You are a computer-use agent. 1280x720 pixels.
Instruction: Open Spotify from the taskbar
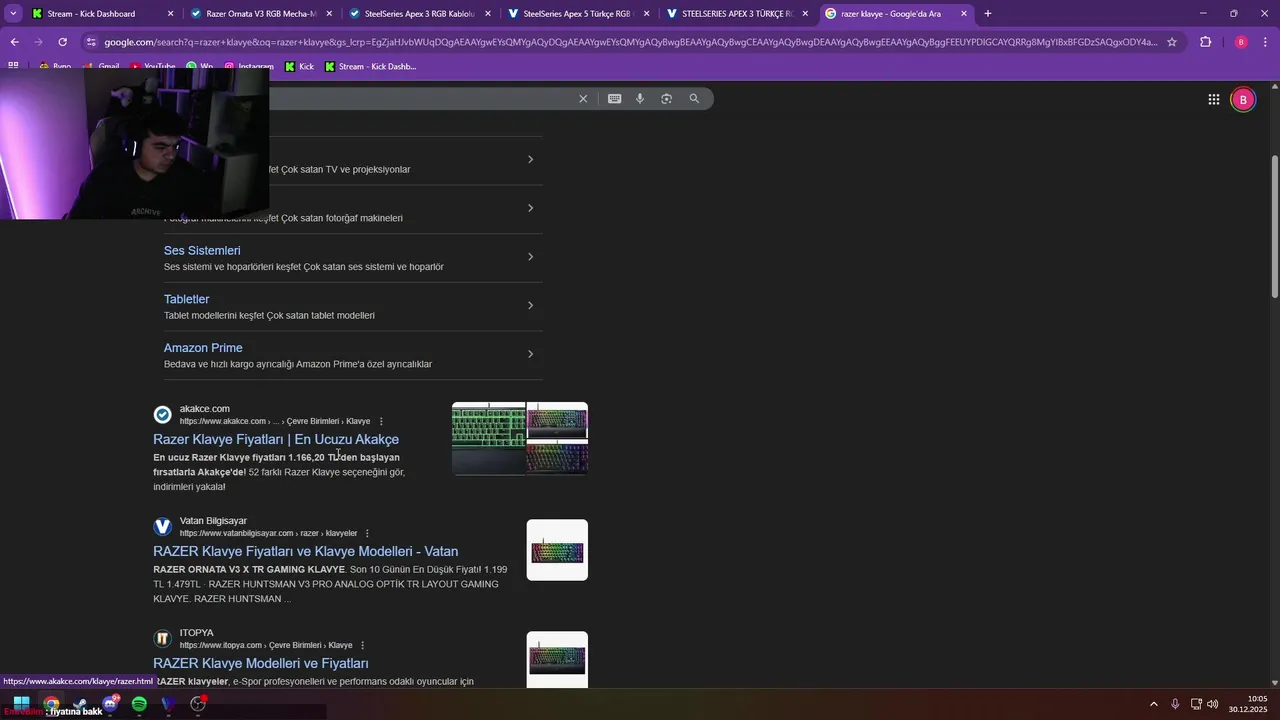[x=139, y=704]
